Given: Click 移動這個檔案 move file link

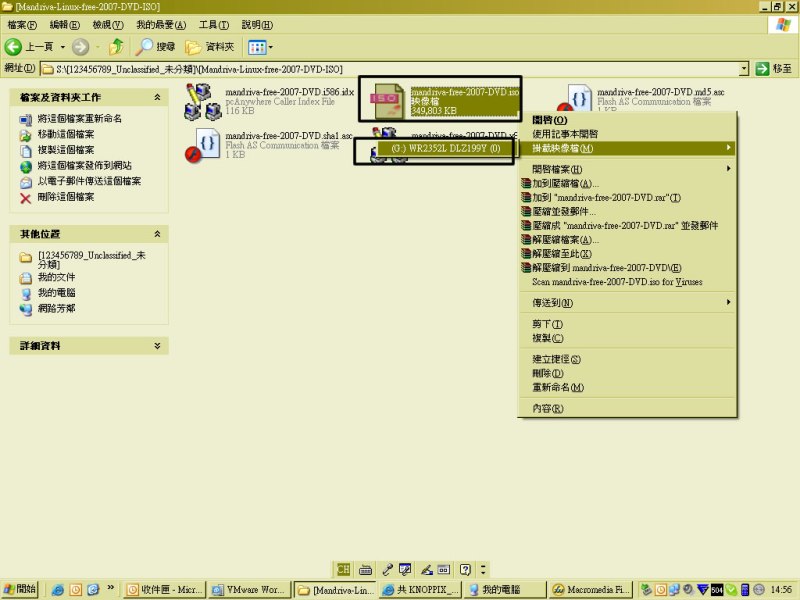Looking at the screenshot, I should tap(66, 134).
